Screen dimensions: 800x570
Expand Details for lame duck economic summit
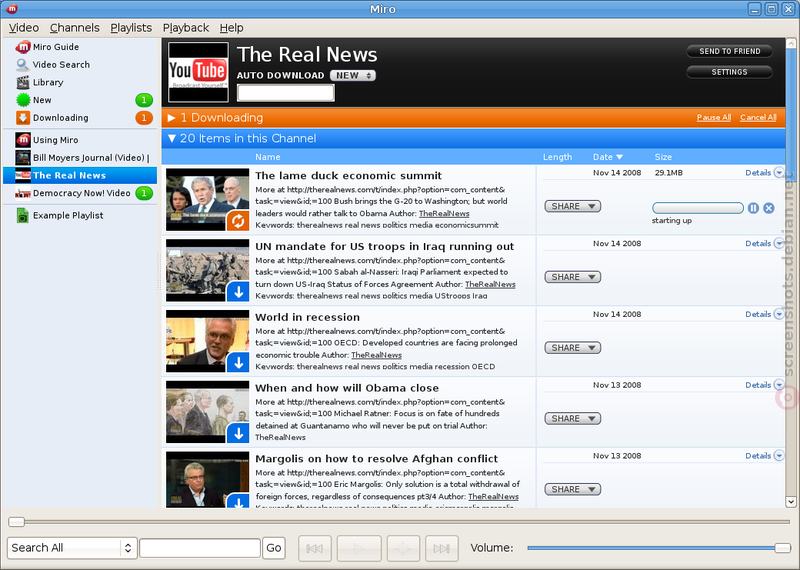point(764,172)
